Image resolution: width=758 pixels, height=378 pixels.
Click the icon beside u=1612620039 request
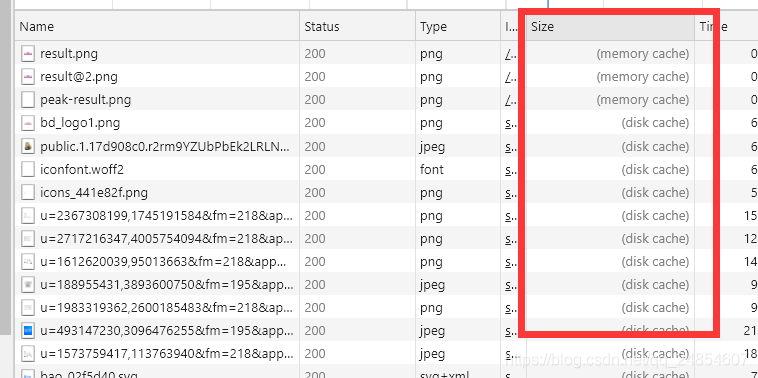tap(28, 262)
